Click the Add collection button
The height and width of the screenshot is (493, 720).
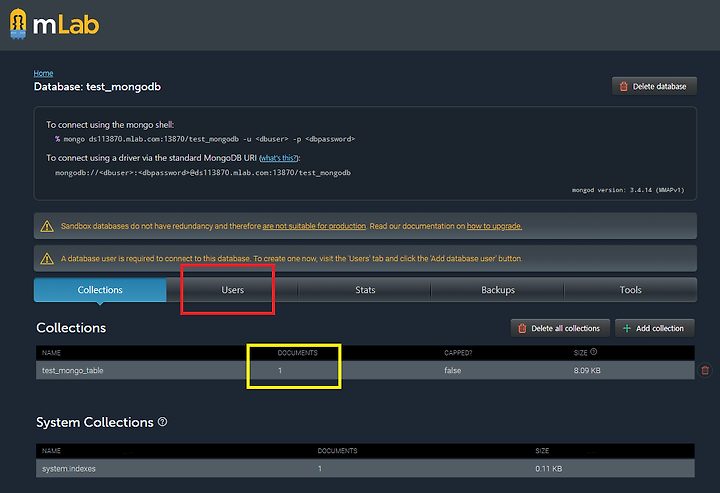click(x=654, y=328)
